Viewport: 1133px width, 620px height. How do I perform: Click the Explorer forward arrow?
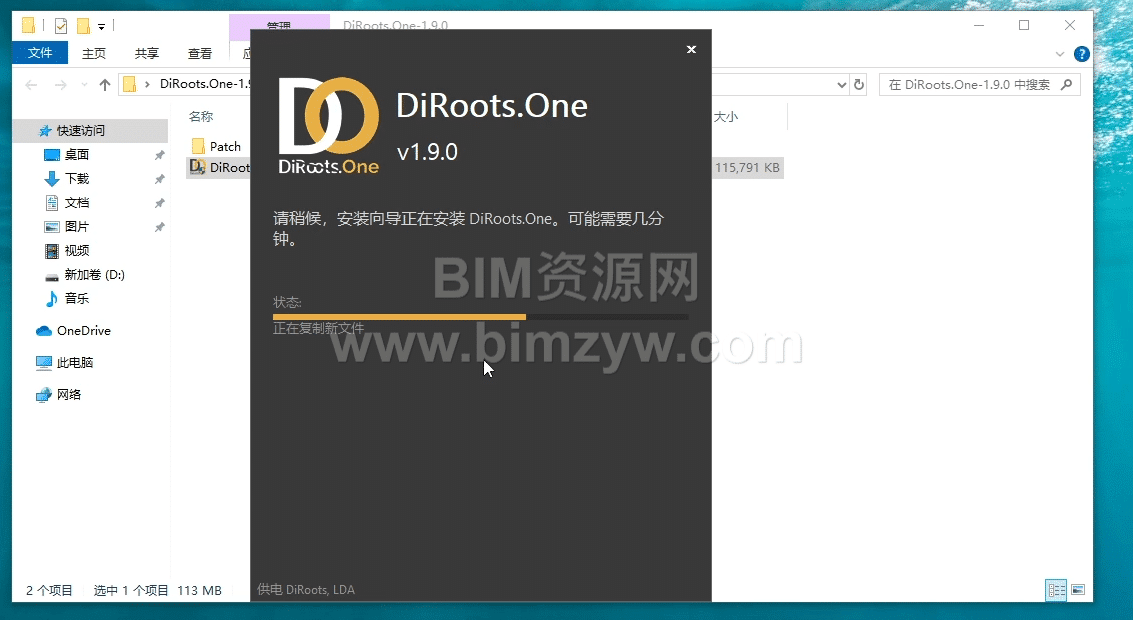coord(61,85)
